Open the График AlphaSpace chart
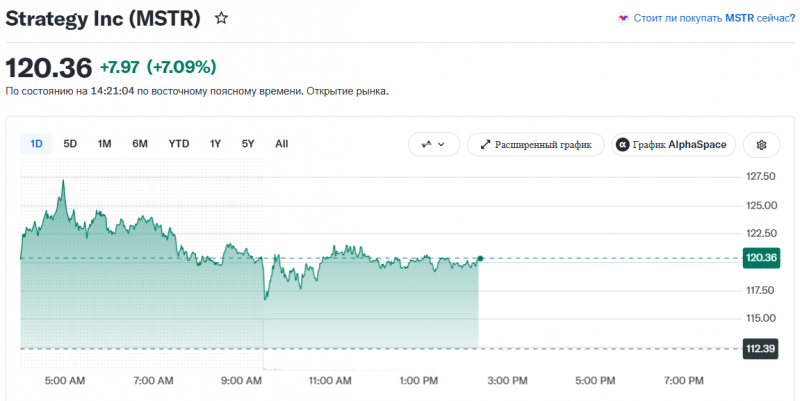 pos(673,145)
